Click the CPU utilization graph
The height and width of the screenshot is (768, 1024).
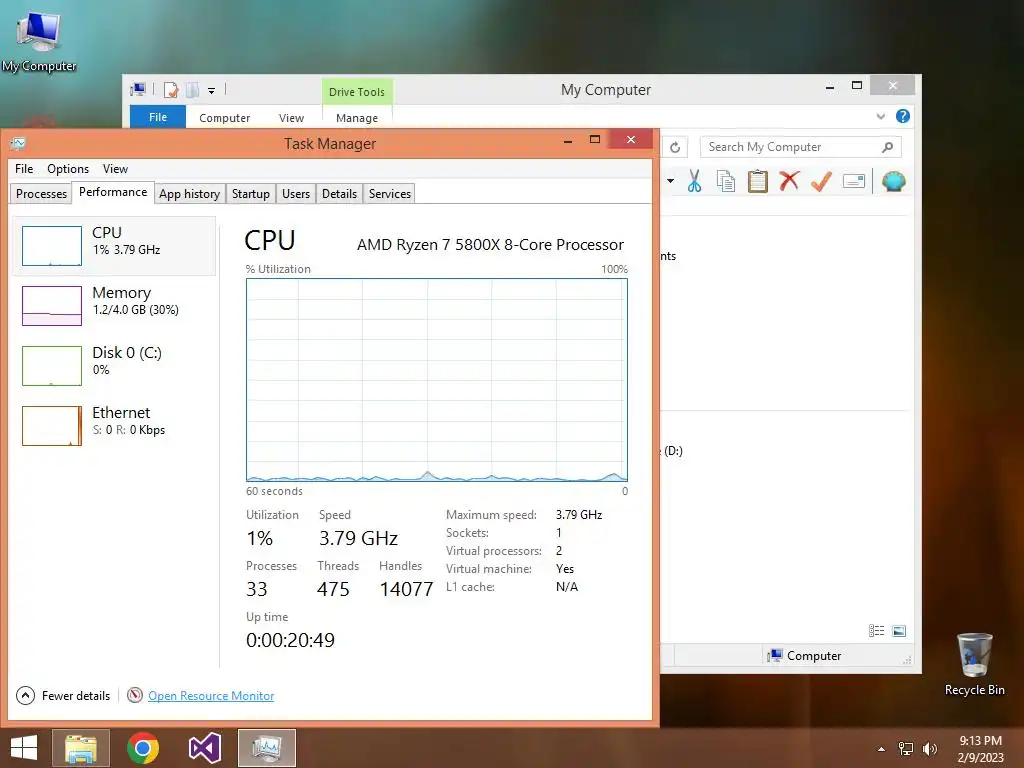(x=437, y=380)
